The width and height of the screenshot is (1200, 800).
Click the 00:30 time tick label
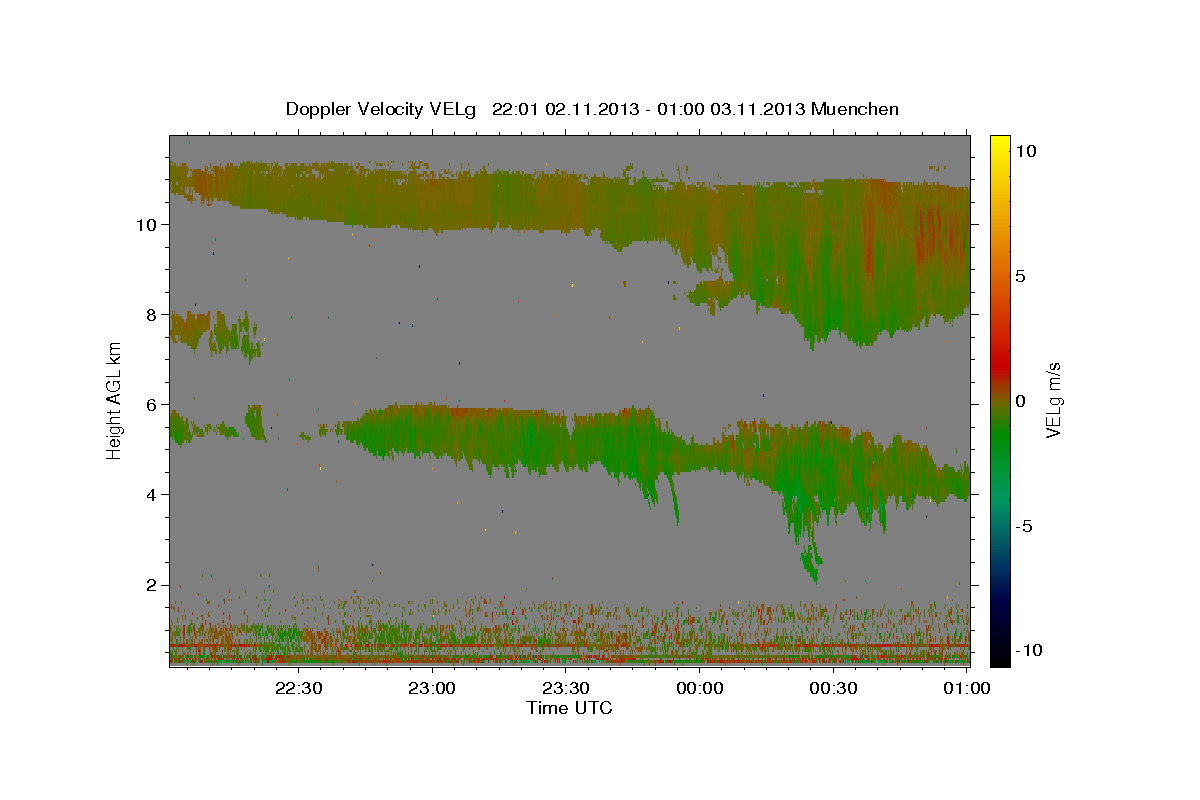(833, 688)
